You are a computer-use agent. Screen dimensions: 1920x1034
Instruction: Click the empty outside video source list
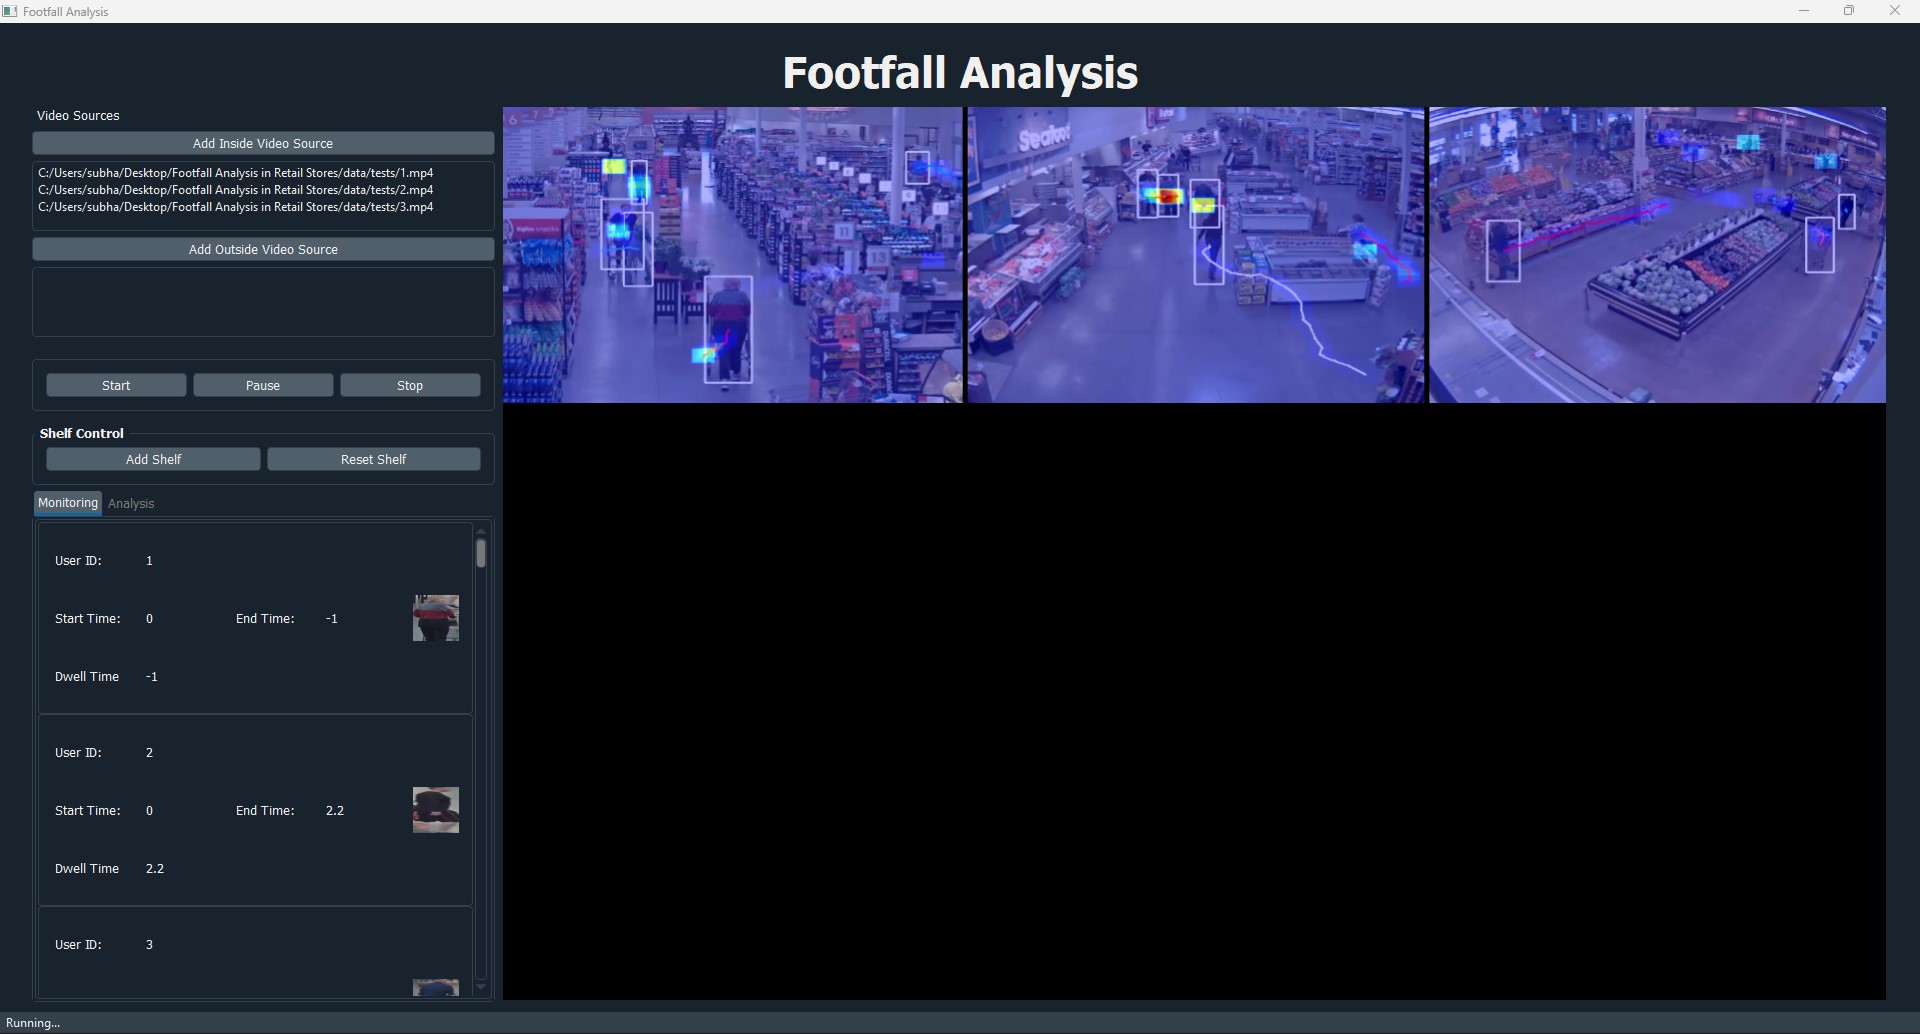point(263,302)
